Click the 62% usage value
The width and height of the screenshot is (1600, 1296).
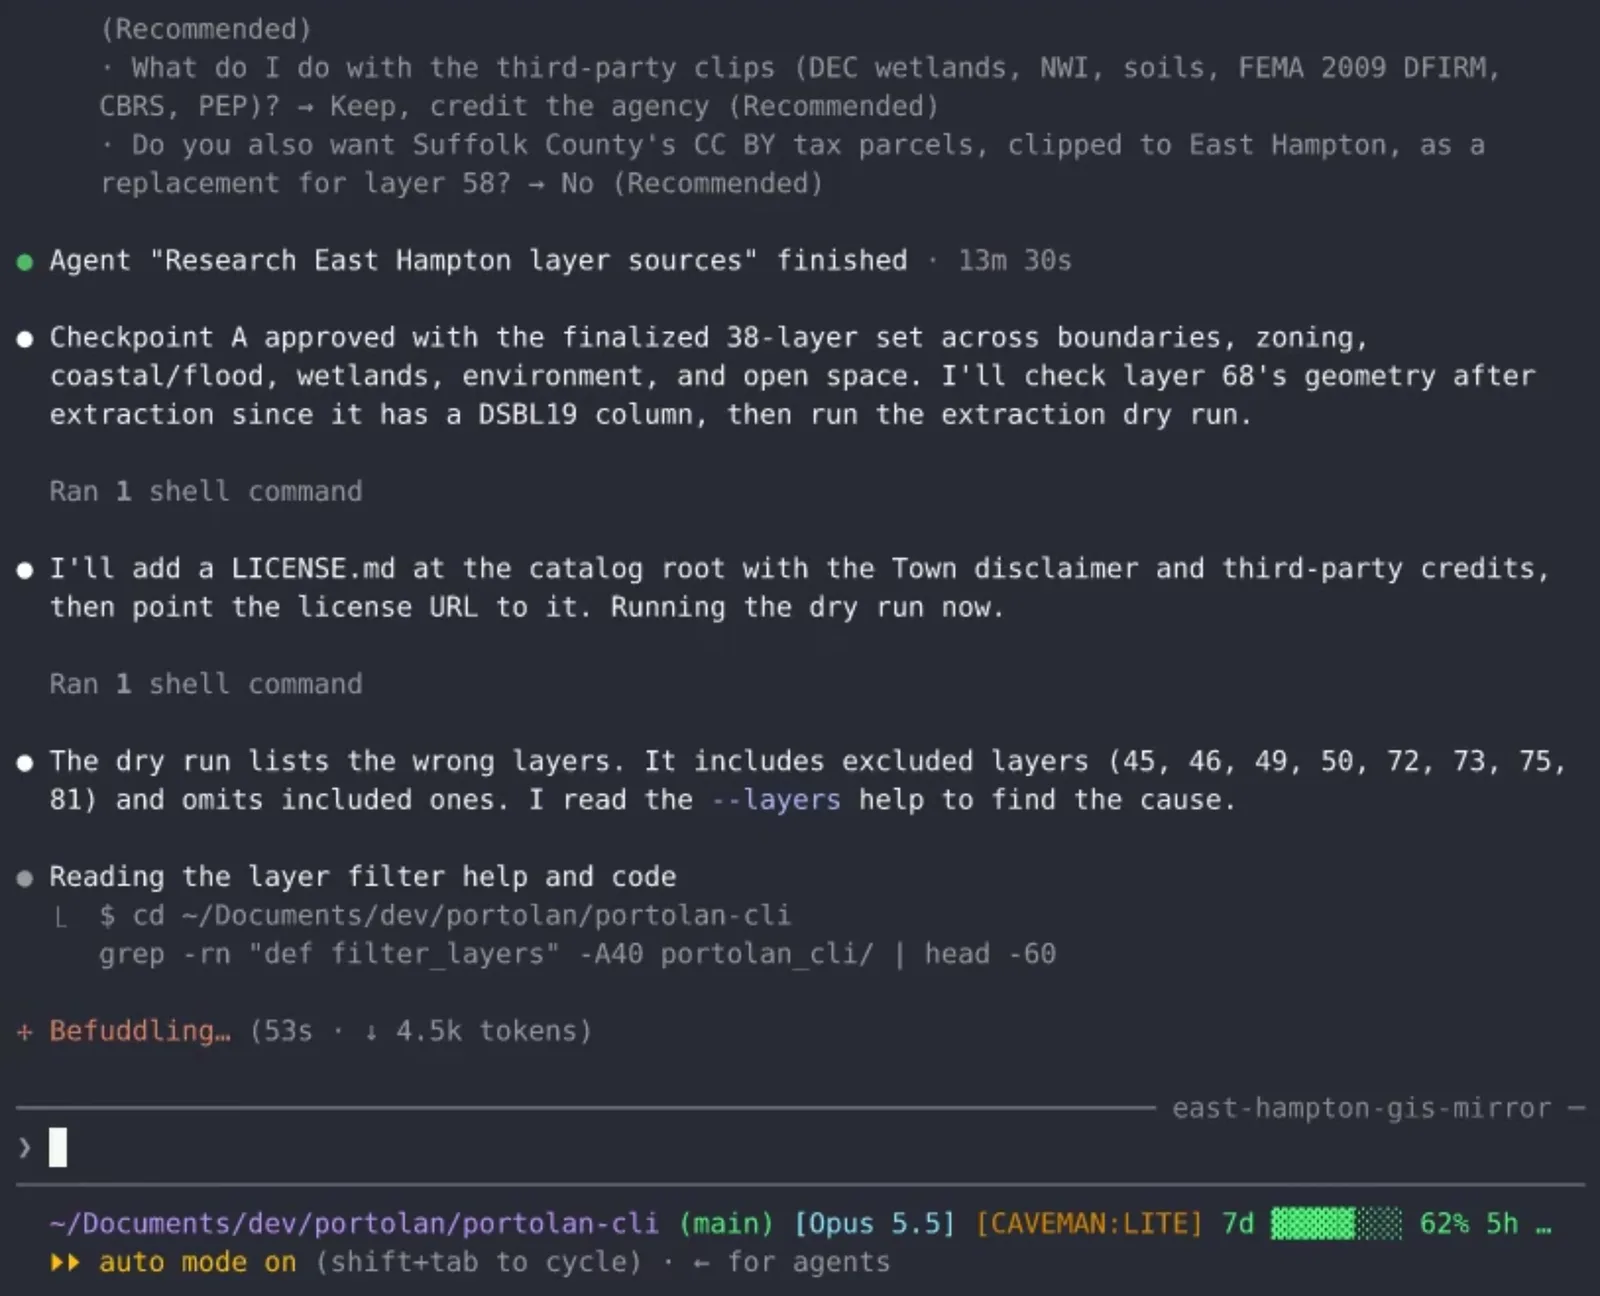pyautogui.click(x=1444, y=1223)
